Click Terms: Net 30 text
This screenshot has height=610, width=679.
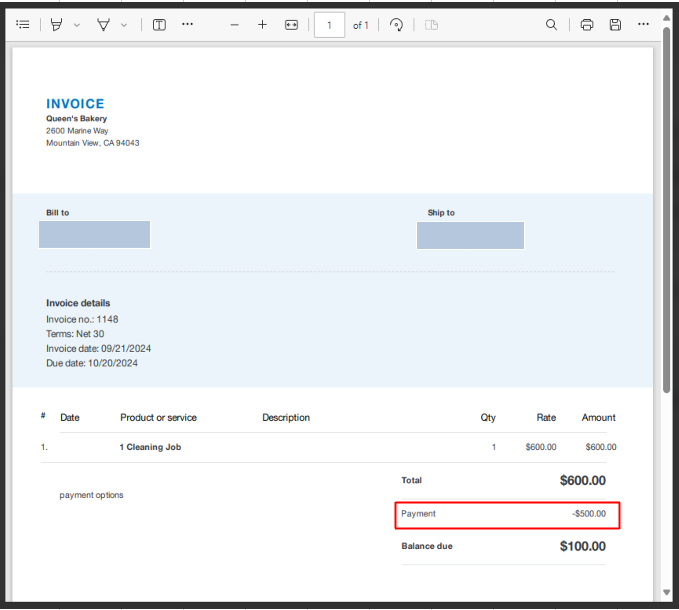(x=75, y=334)
